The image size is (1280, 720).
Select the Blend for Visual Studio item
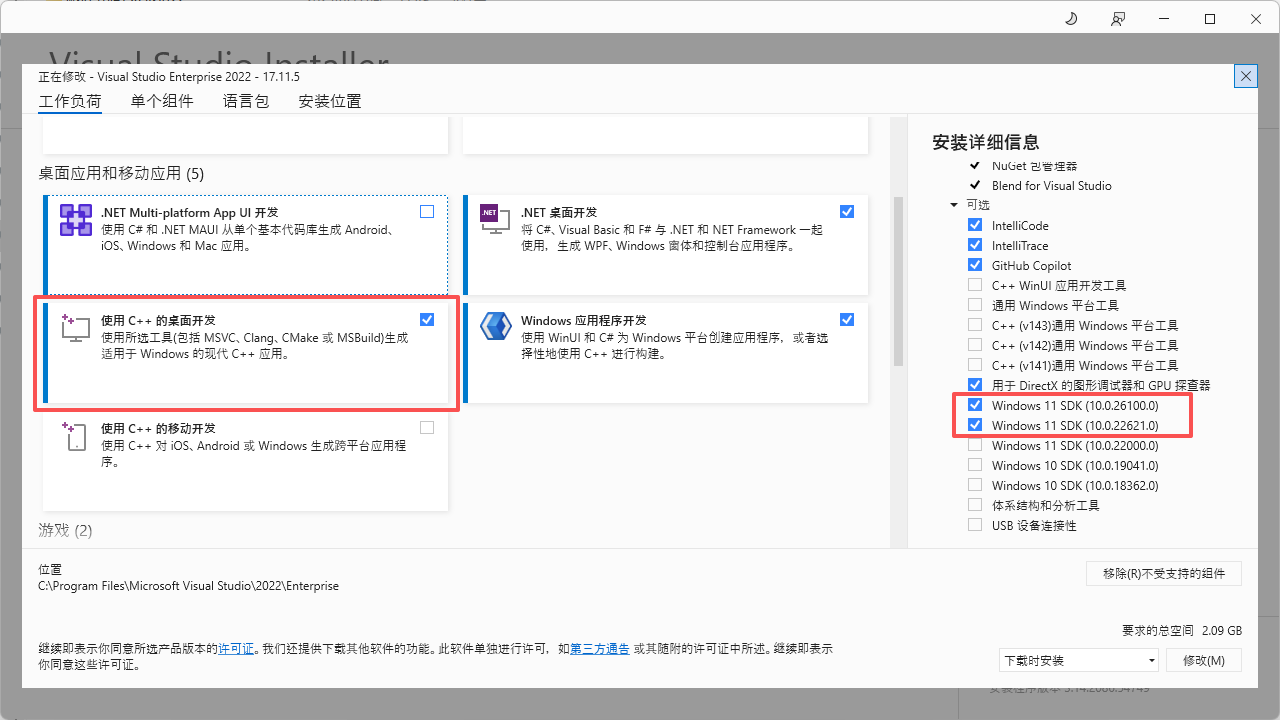[1051, 185]
